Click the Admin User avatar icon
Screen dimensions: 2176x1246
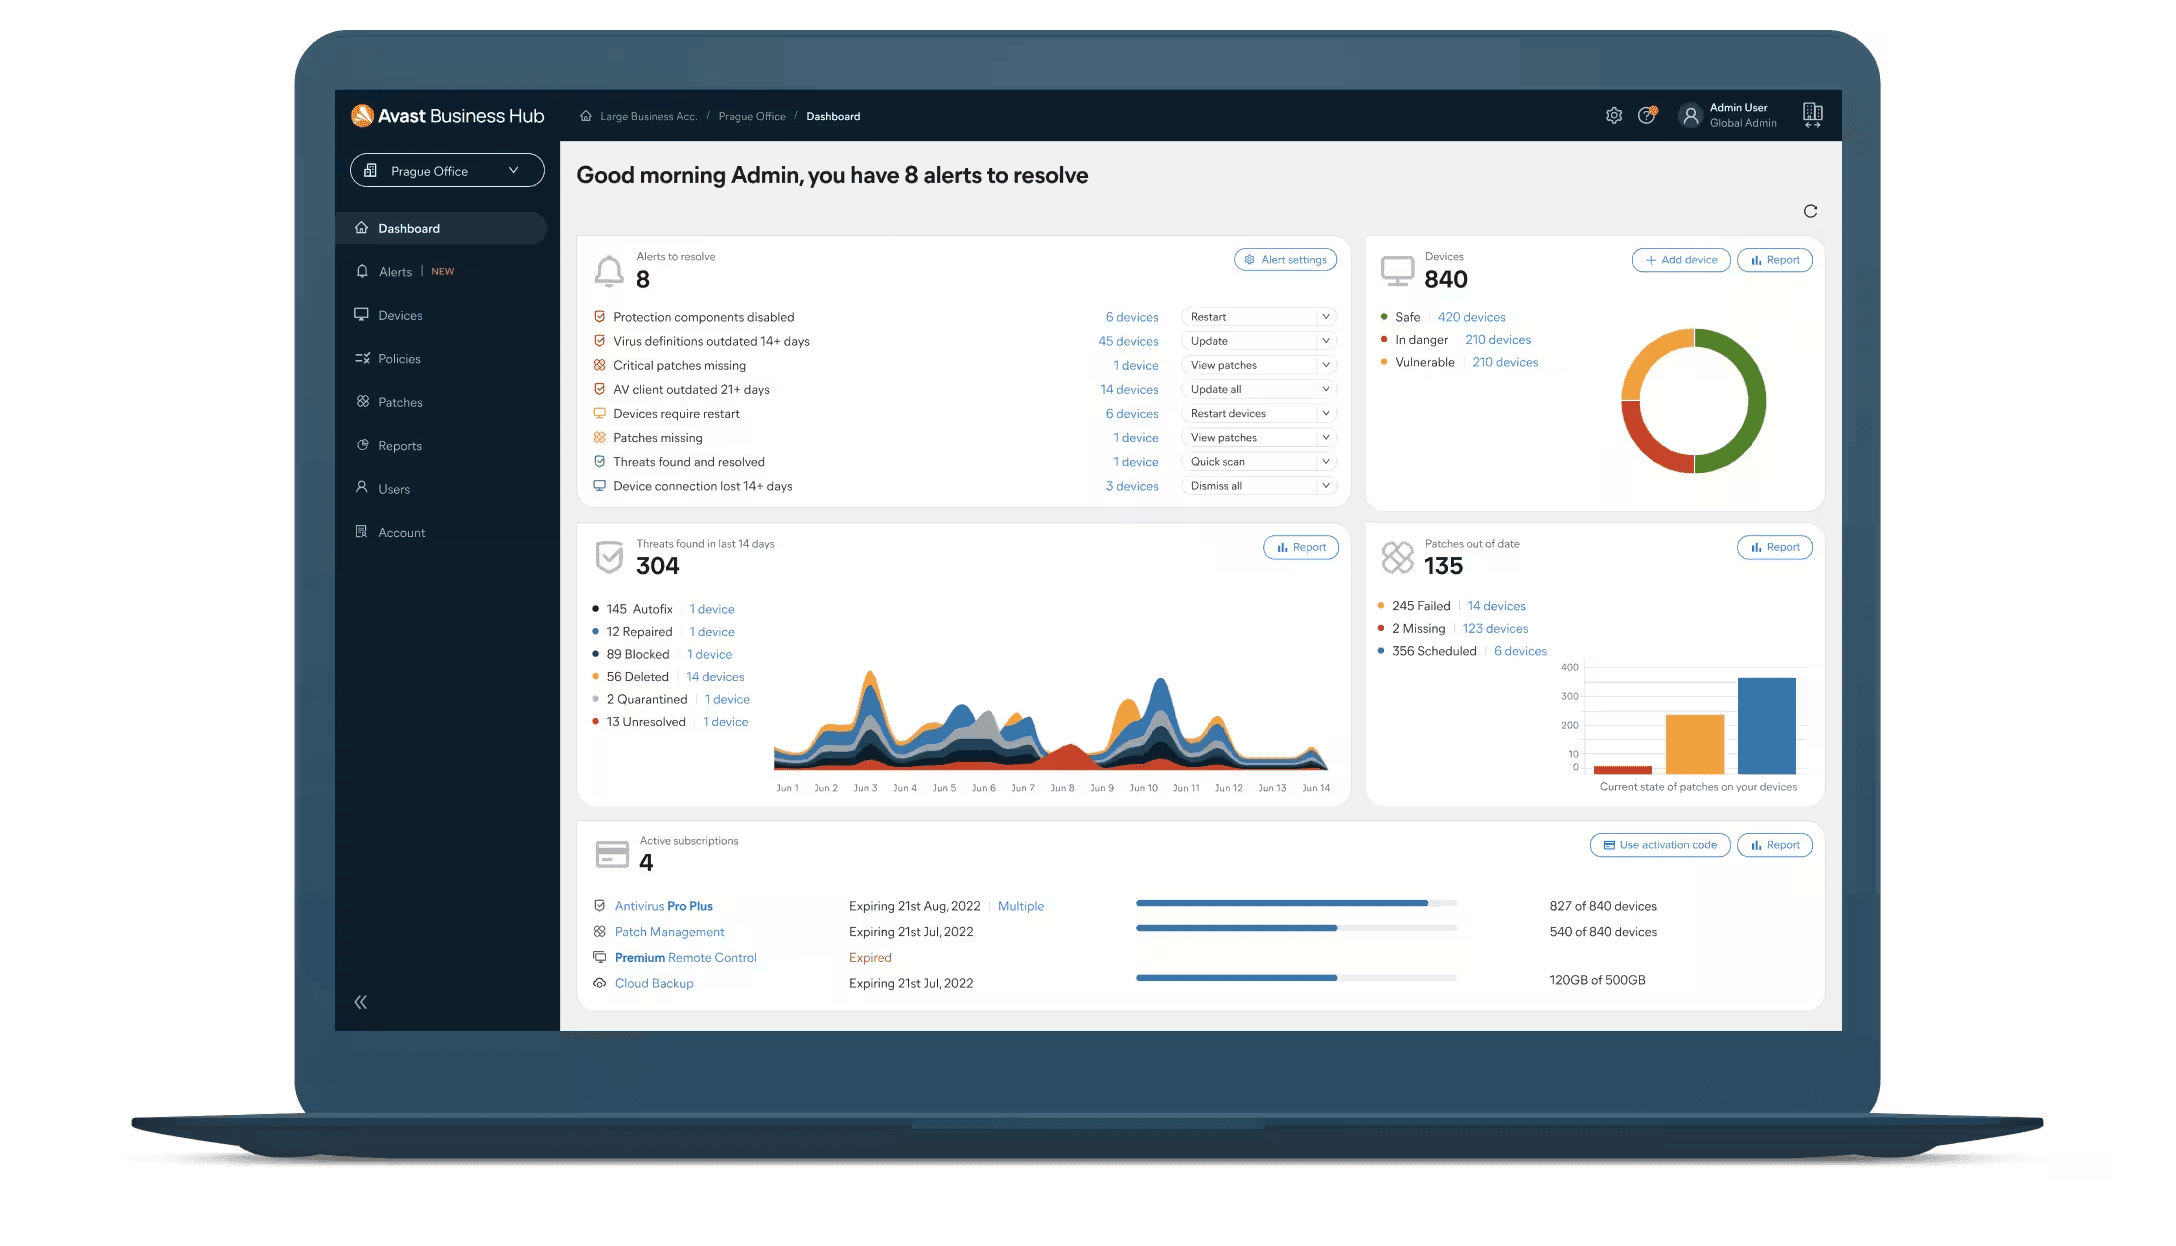pyautogui.click(x=1690, y=116)
